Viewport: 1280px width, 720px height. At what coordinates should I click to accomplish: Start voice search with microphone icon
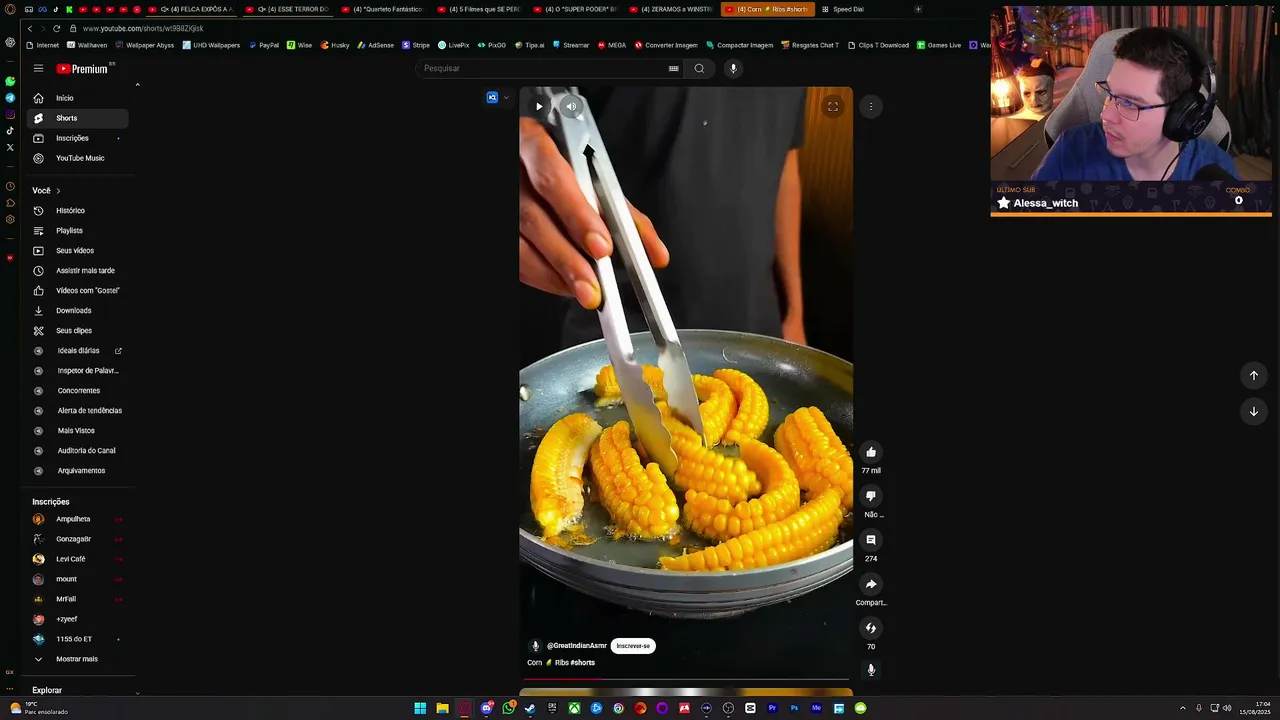point(733,68)
